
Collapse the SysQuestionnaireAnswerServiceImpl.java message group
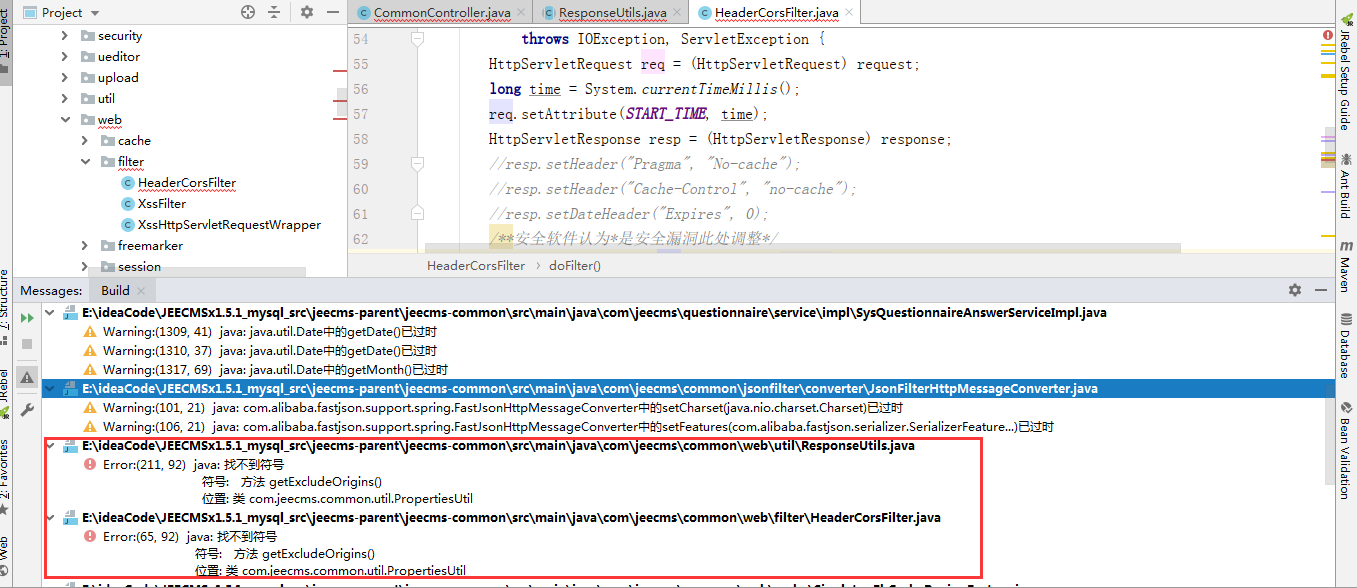coord(51,313)
